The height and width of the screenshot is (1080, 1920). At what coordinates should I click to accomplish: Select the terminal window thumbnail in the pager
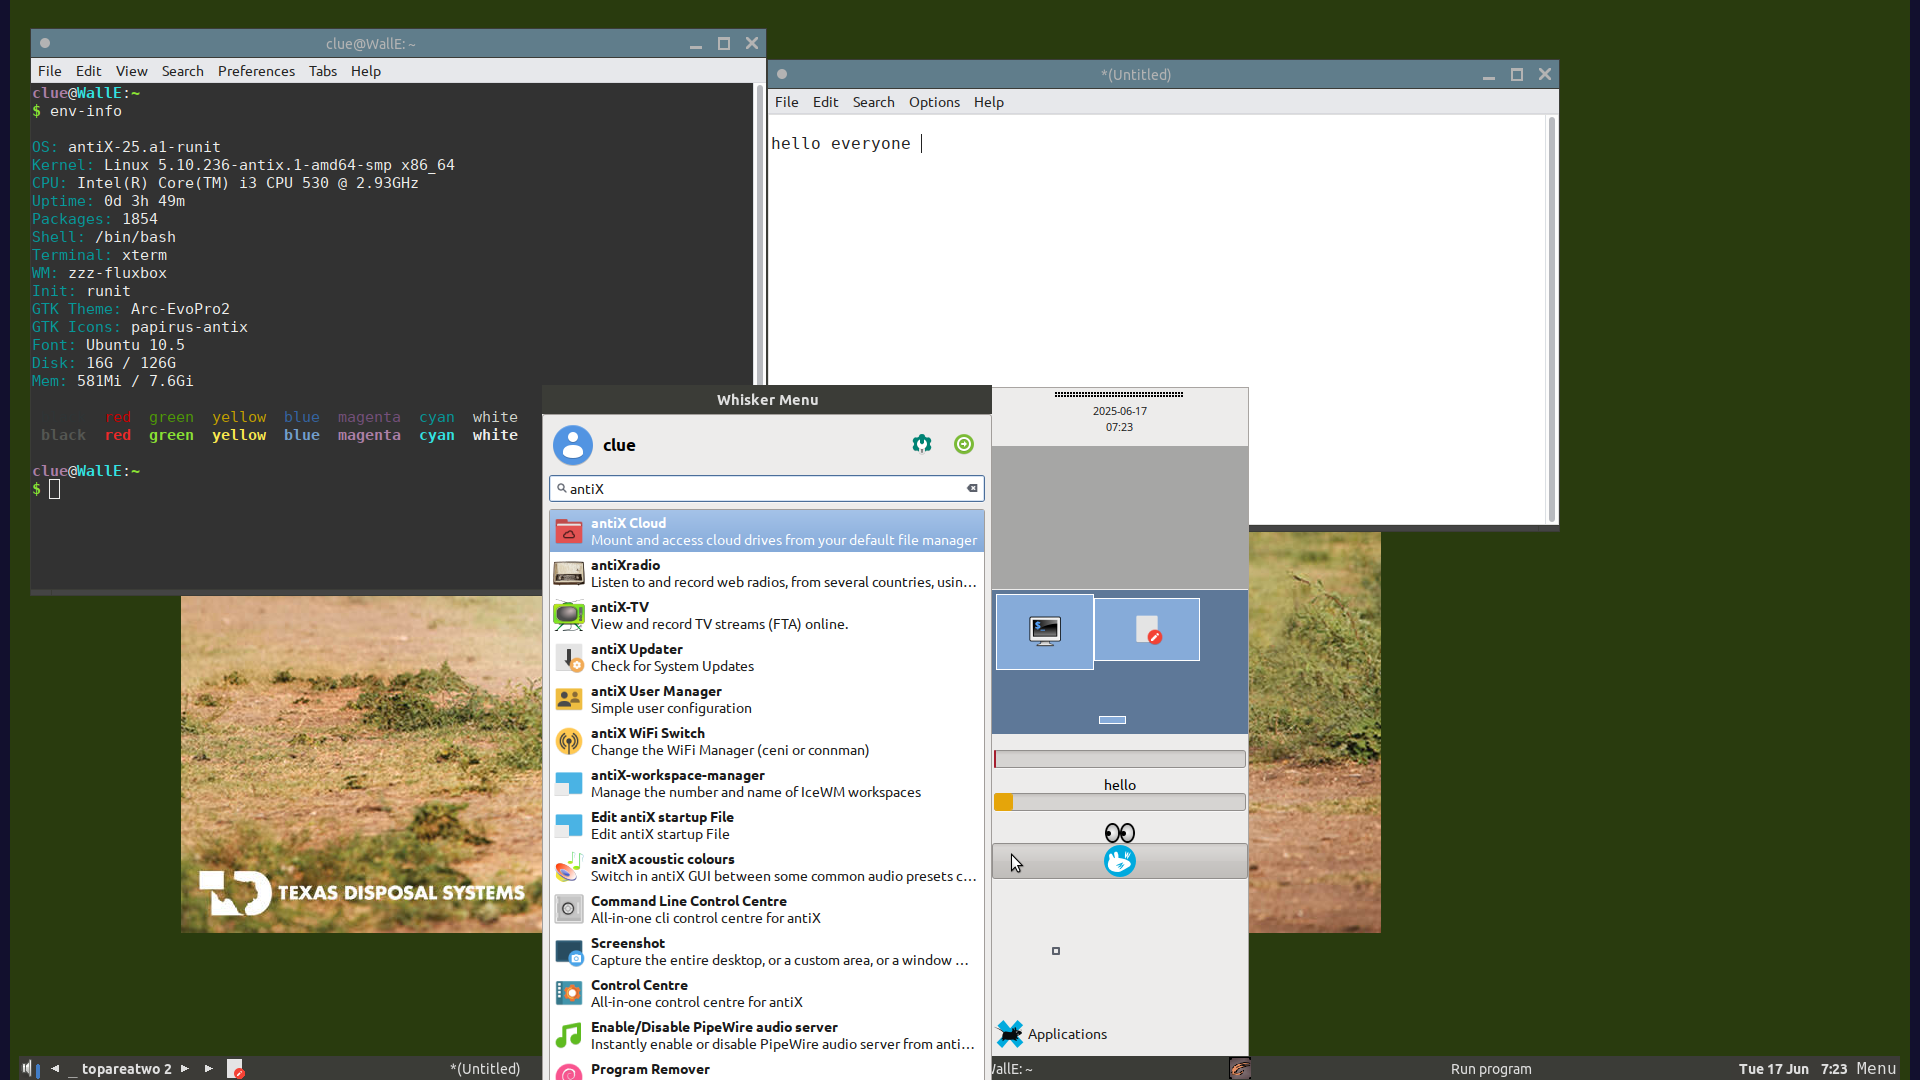[x=1045, y=632]
